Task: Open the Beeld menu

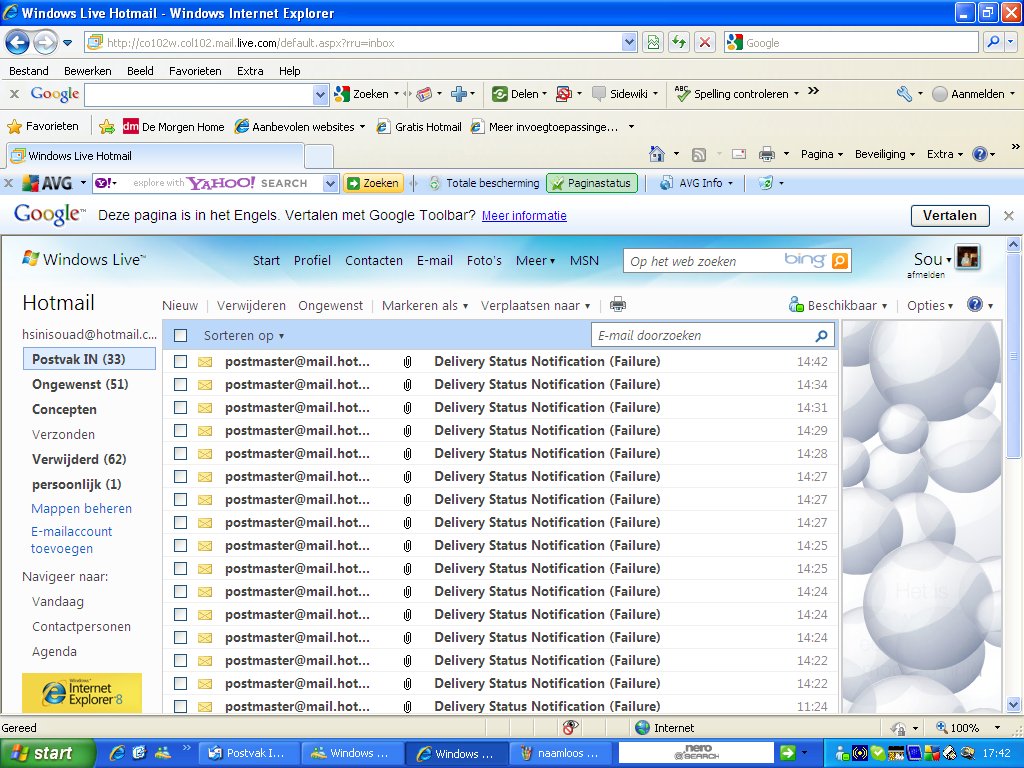Action: pos(140,71)
